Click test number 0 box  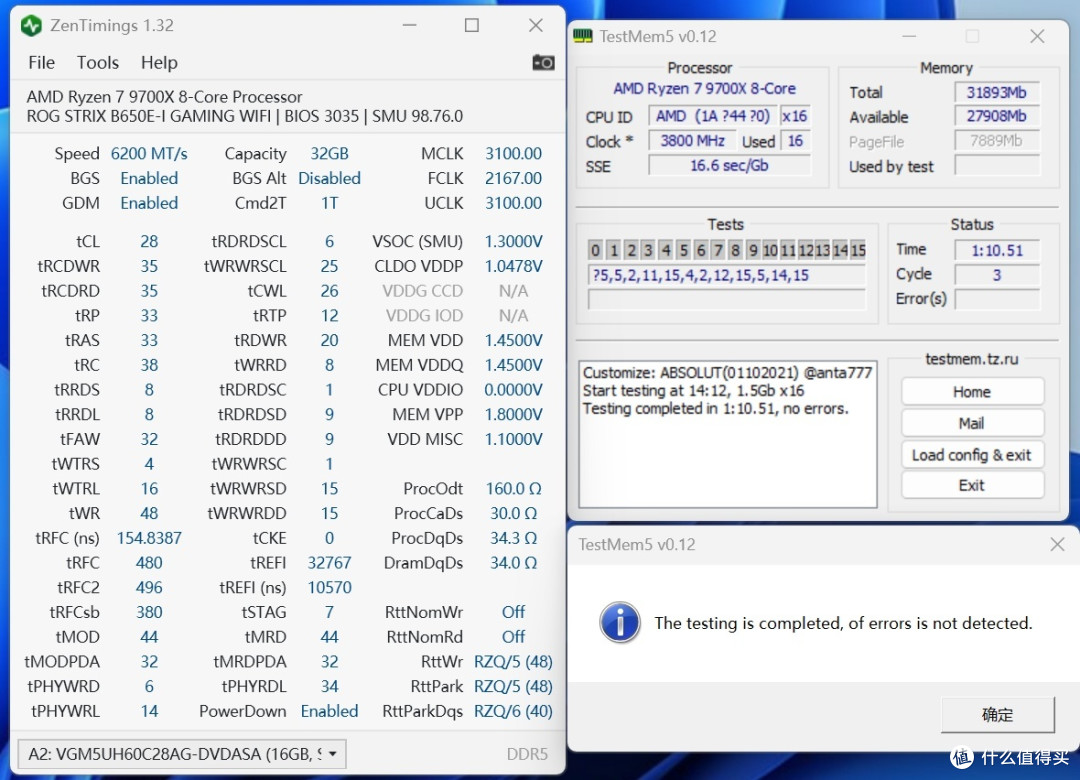(596, 250)
